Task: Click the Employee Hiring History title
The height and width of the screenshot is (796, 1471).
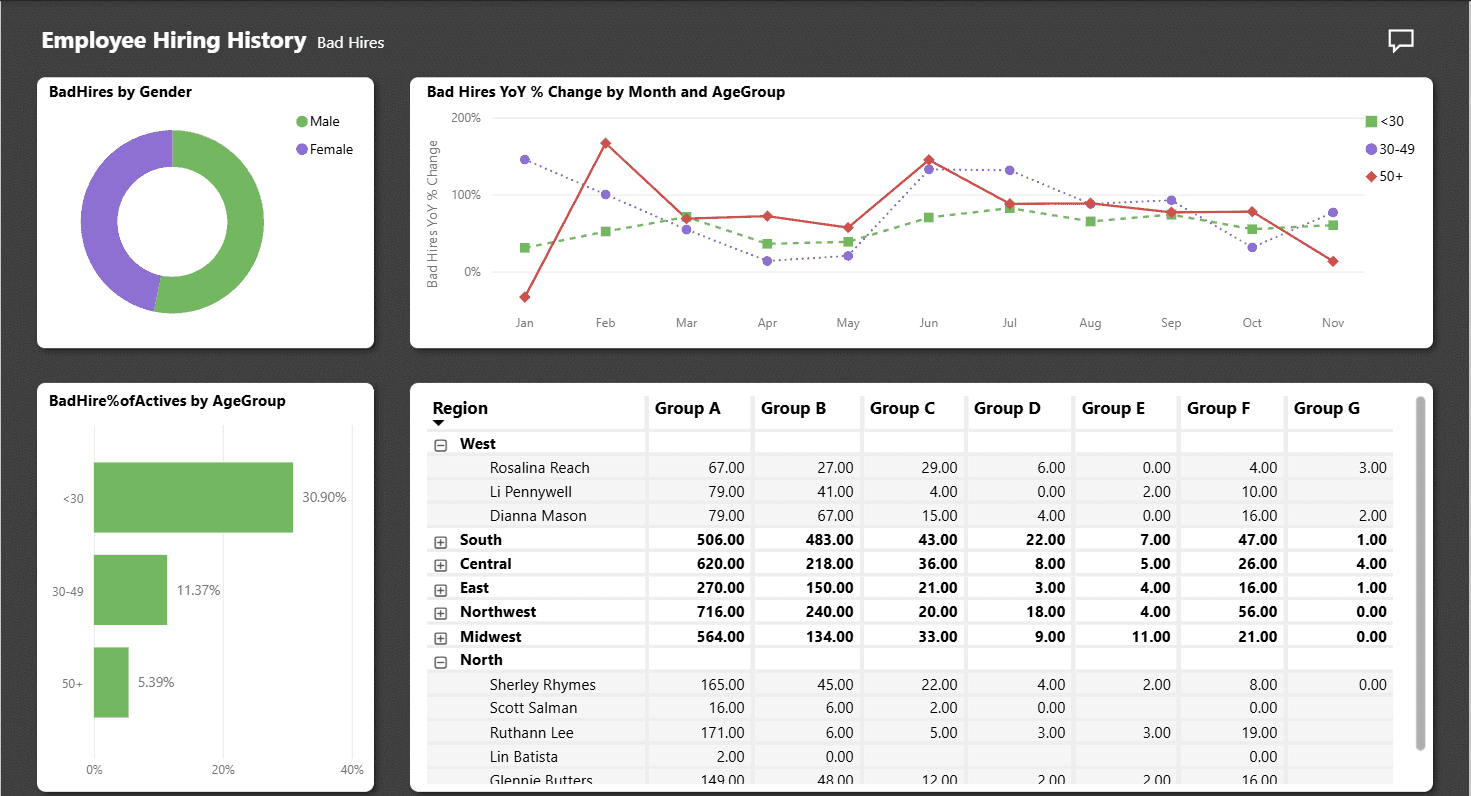Action: coord(174,41)
